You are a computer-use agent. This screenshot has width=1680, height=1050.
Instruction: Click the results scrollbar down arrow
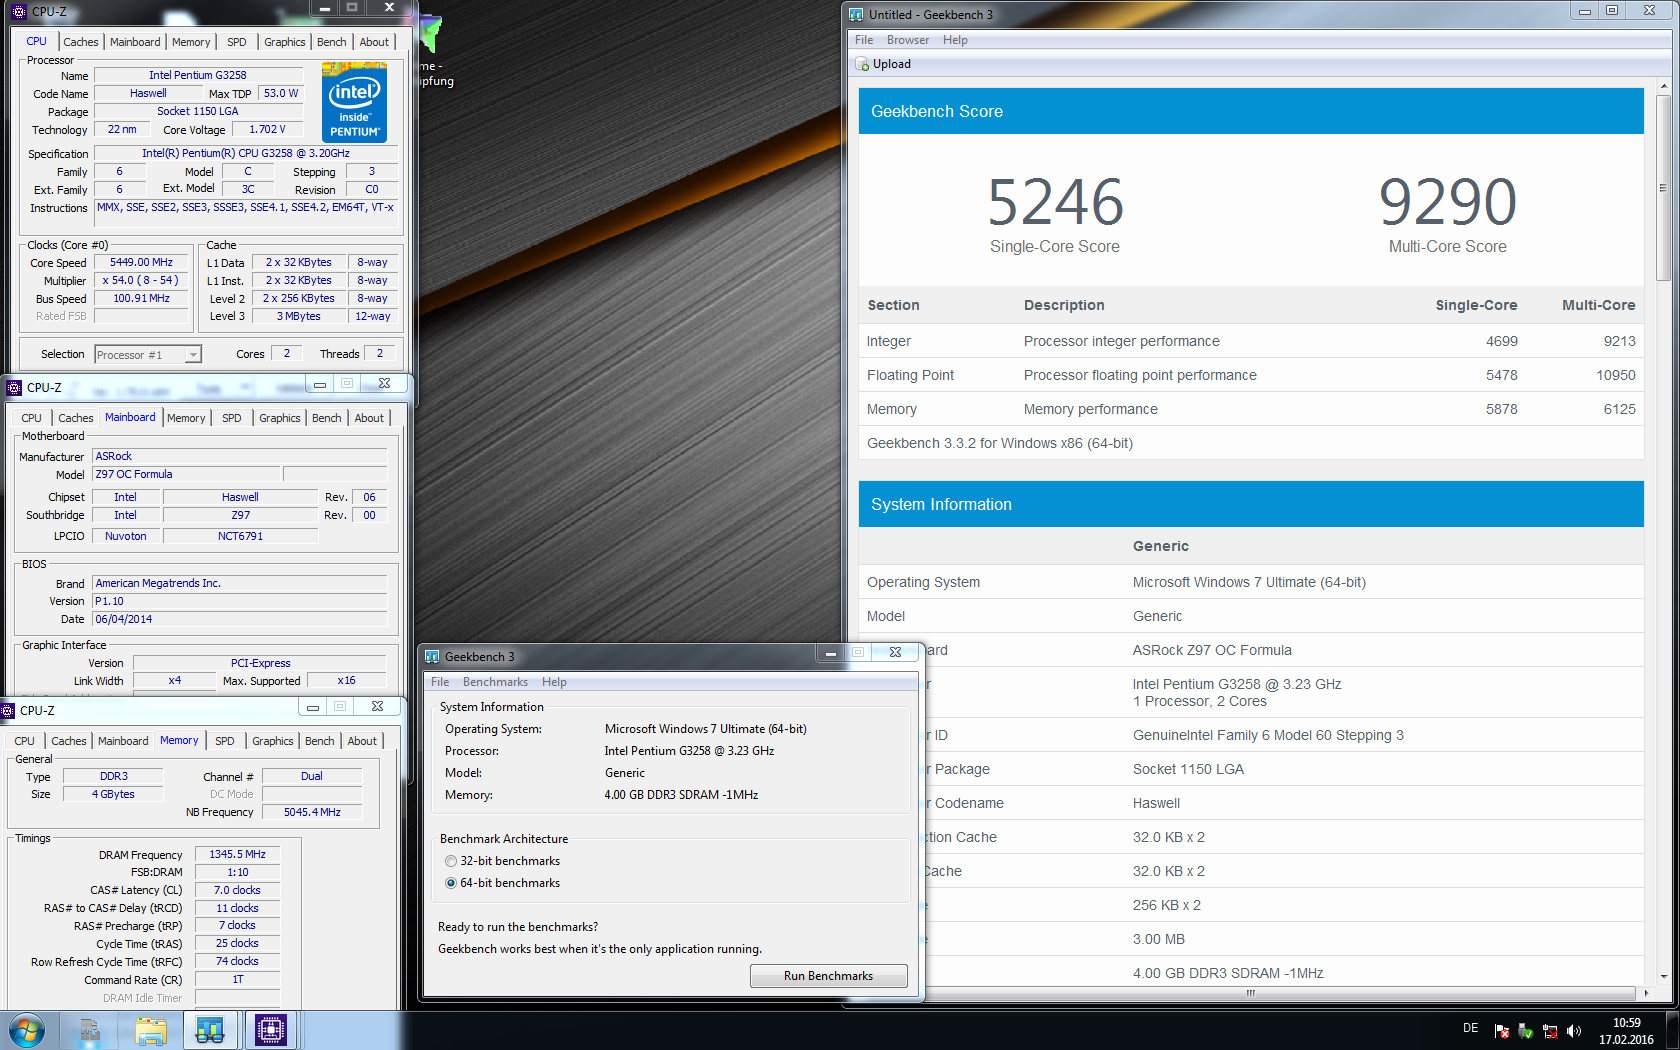pyautogui.click(x=1663, y=977)
